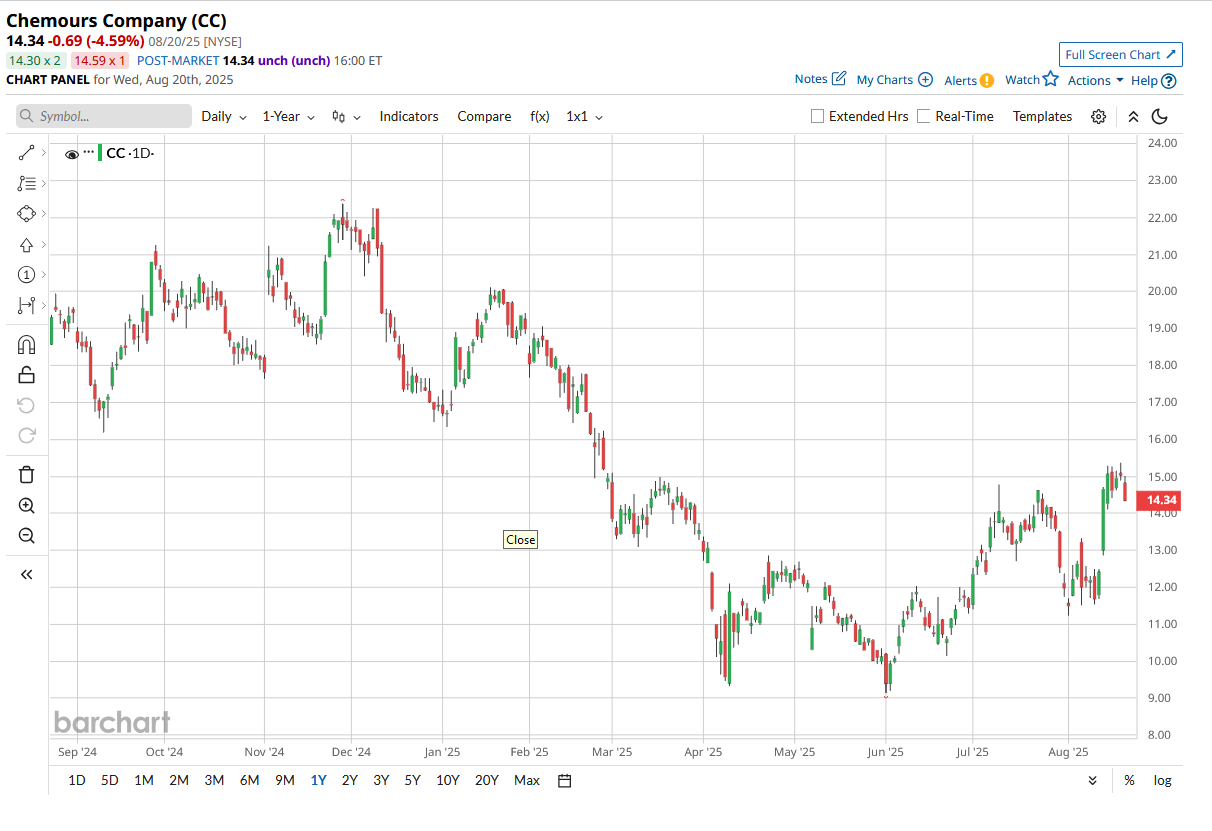Select the 2Y time range
This screenshot has width=1212, height=831.
point(349,781)
